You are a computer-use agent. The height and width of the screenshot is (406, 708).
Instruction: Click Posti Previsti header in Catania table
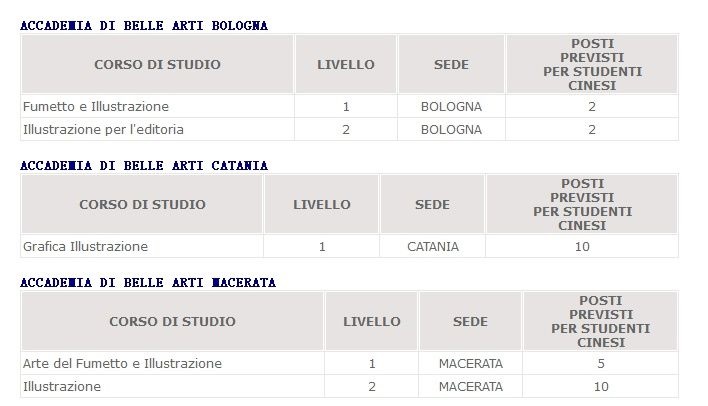click(x=582, y=205)
